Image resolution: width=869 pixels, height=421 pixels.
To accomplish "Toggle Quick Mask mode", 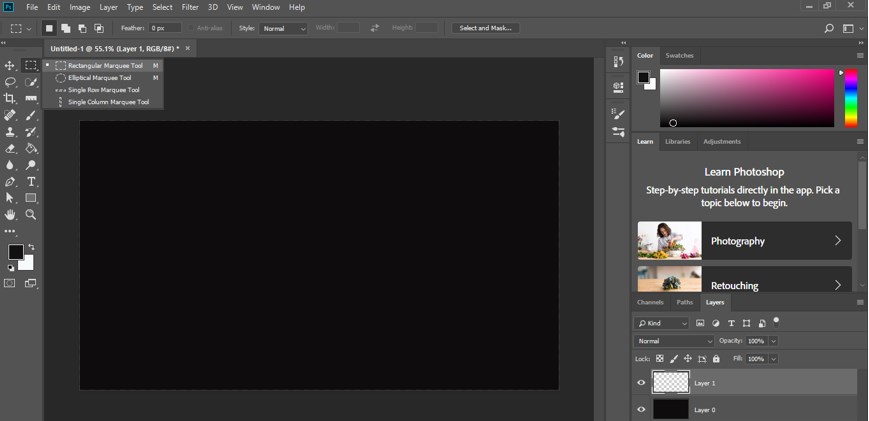I will pyautogui.click(x=9, y=283).
